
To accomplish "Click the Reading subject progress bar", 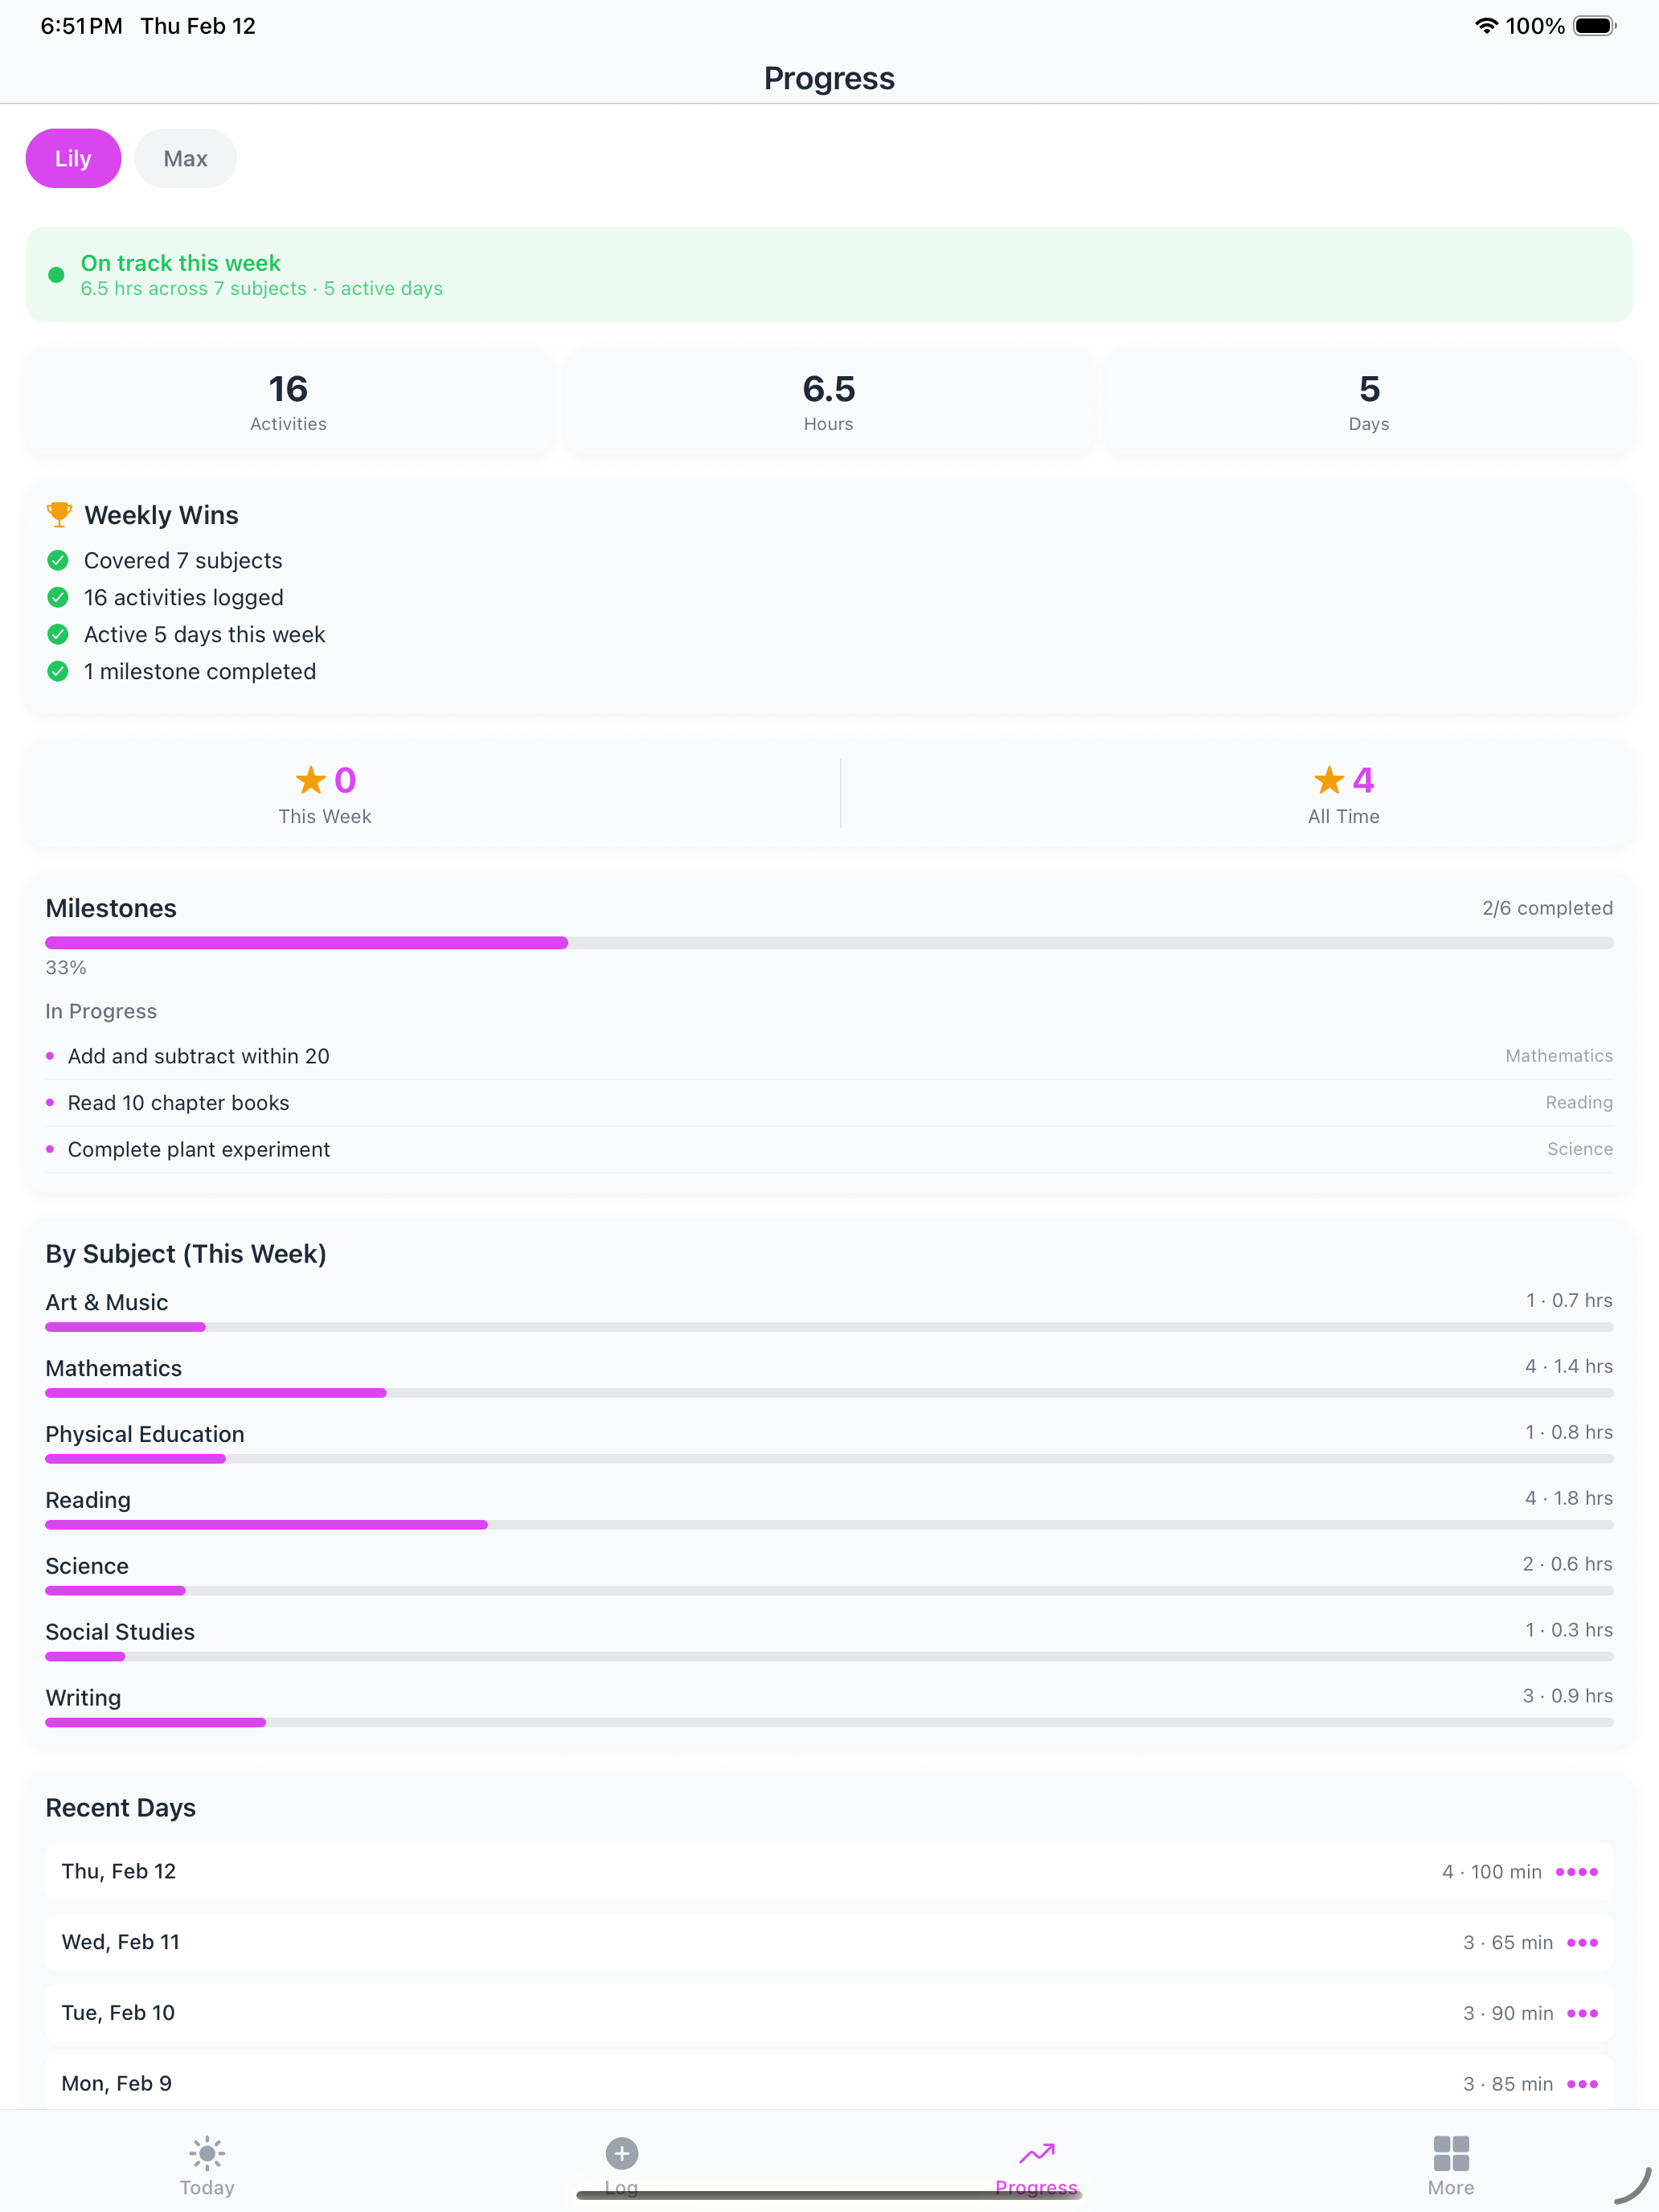I will point(829,1525).
